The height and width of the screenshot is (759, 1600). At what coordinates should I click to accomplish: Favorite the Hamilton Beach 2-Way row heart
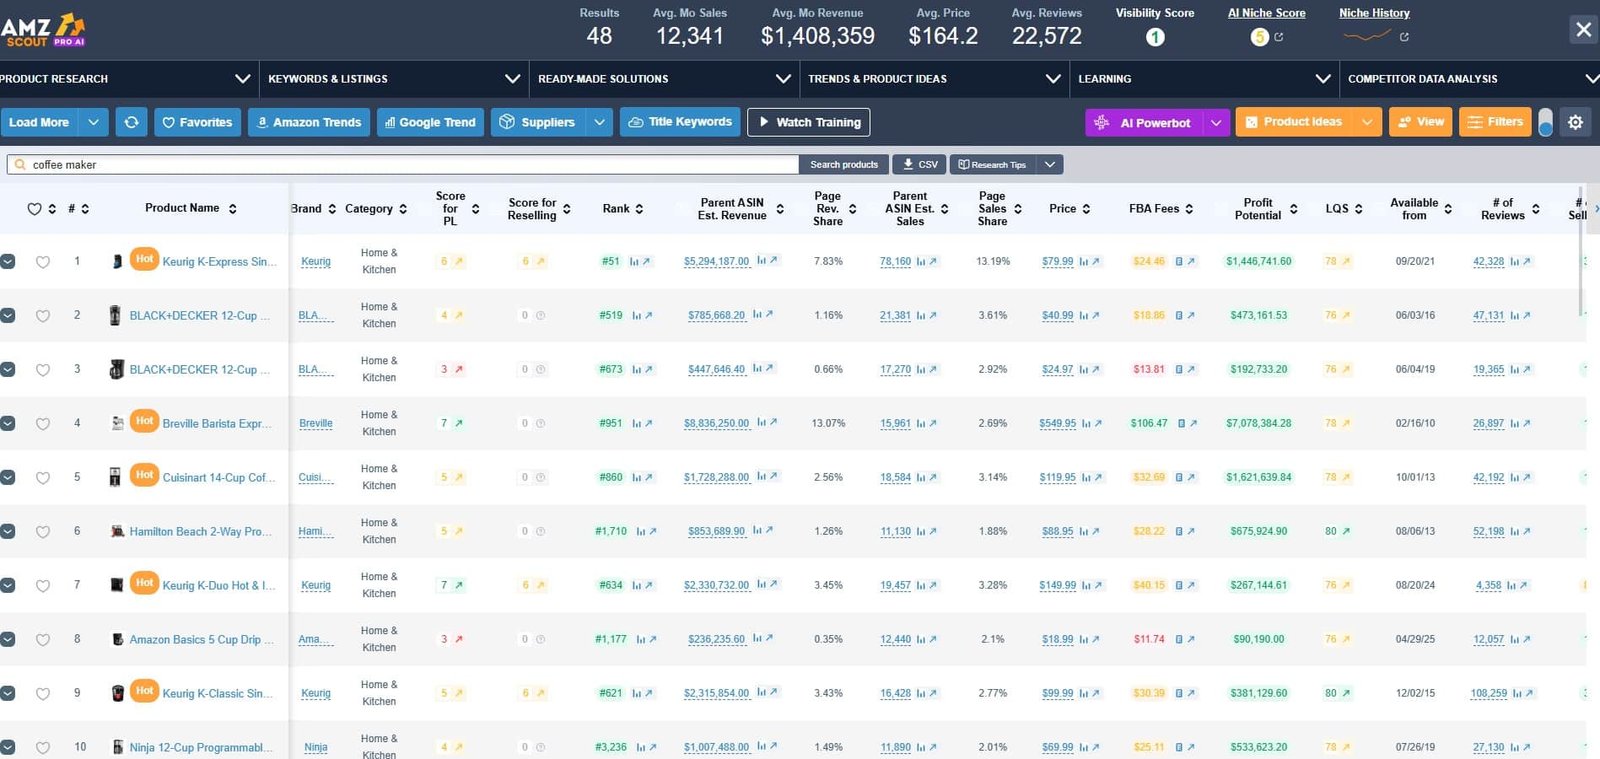(43, 532)
